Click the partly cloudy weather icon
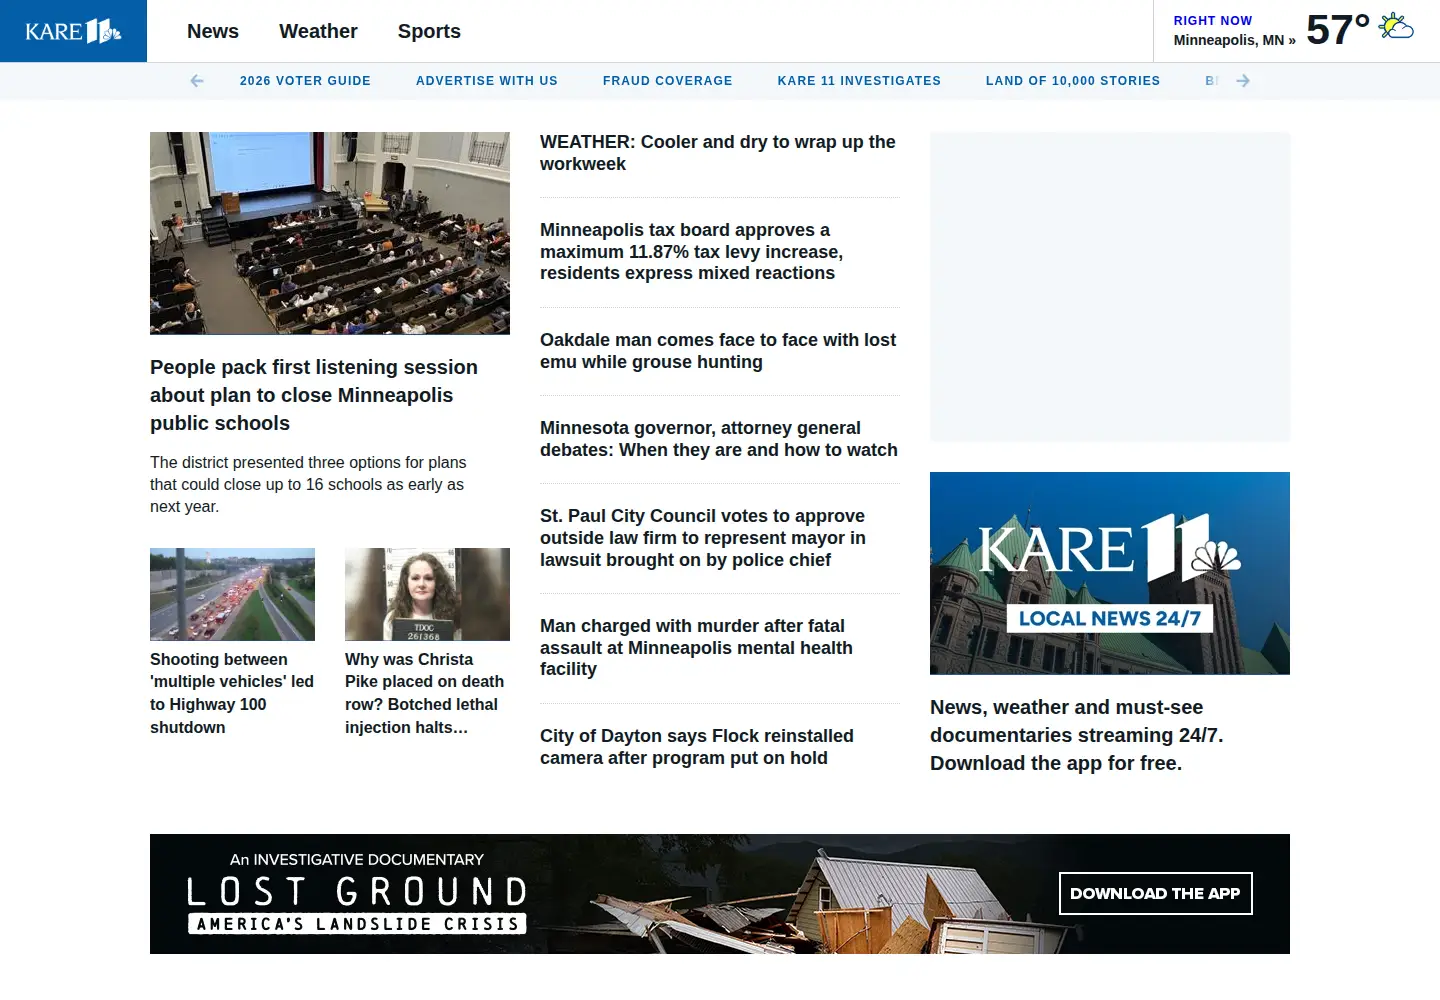 click(x=1396, y=26)
